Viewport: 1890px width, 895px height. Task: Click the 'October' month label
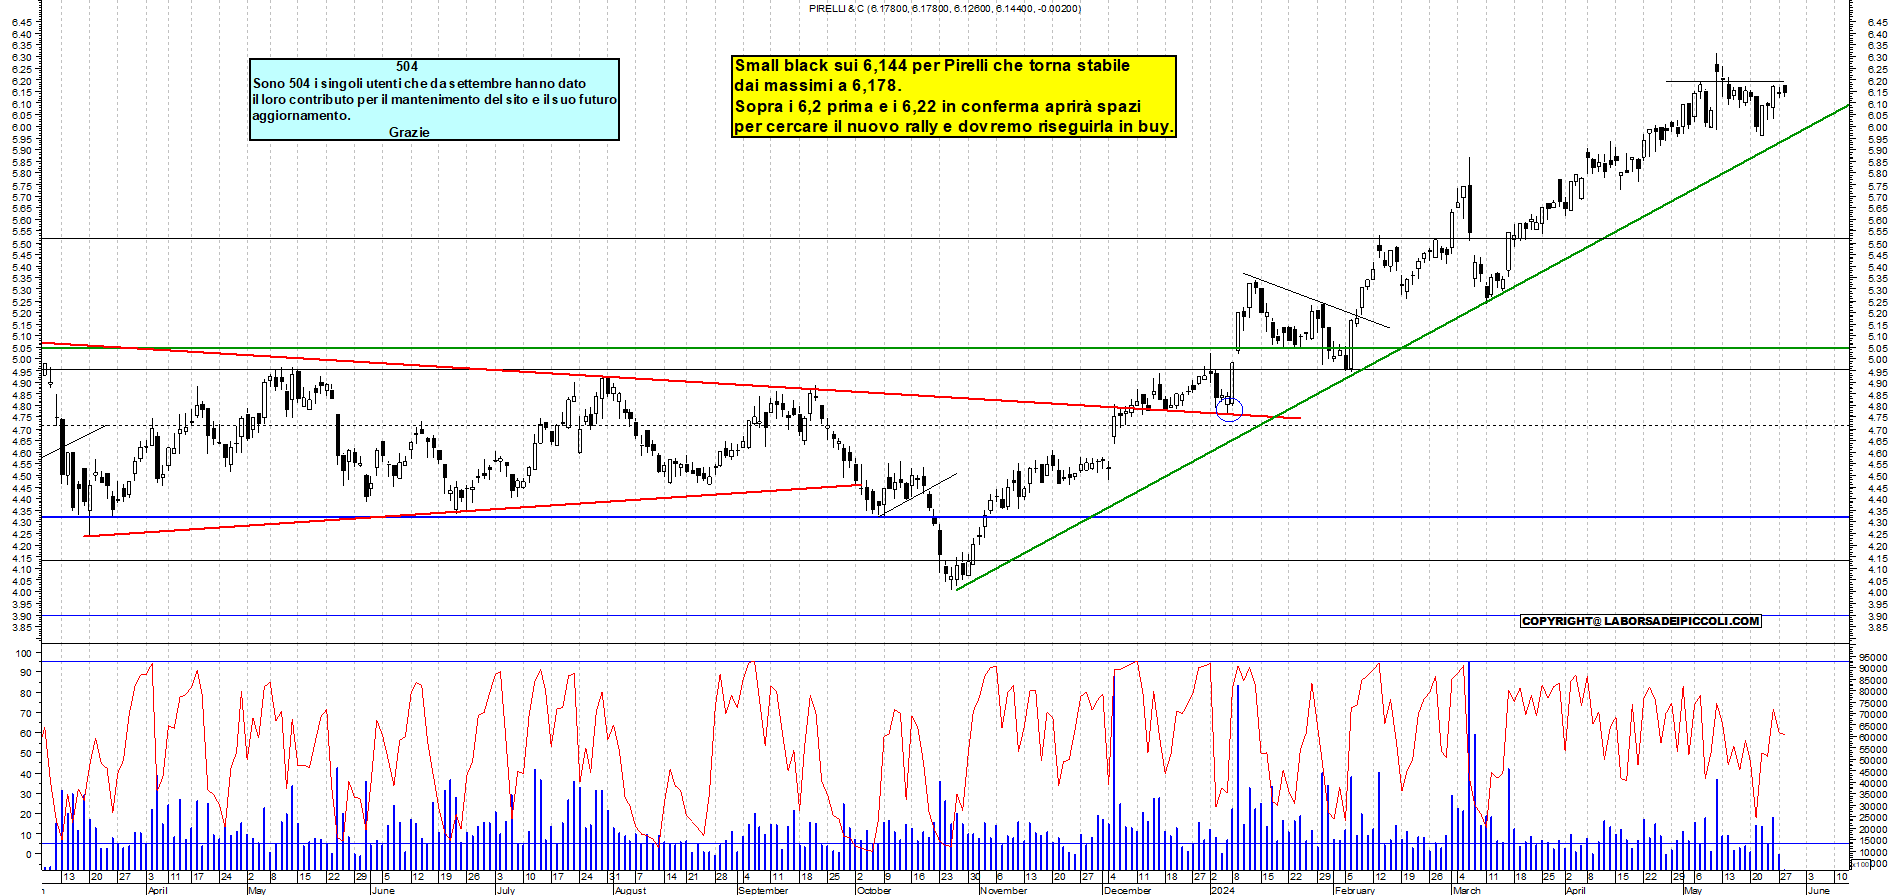click(x=874, y=890)
